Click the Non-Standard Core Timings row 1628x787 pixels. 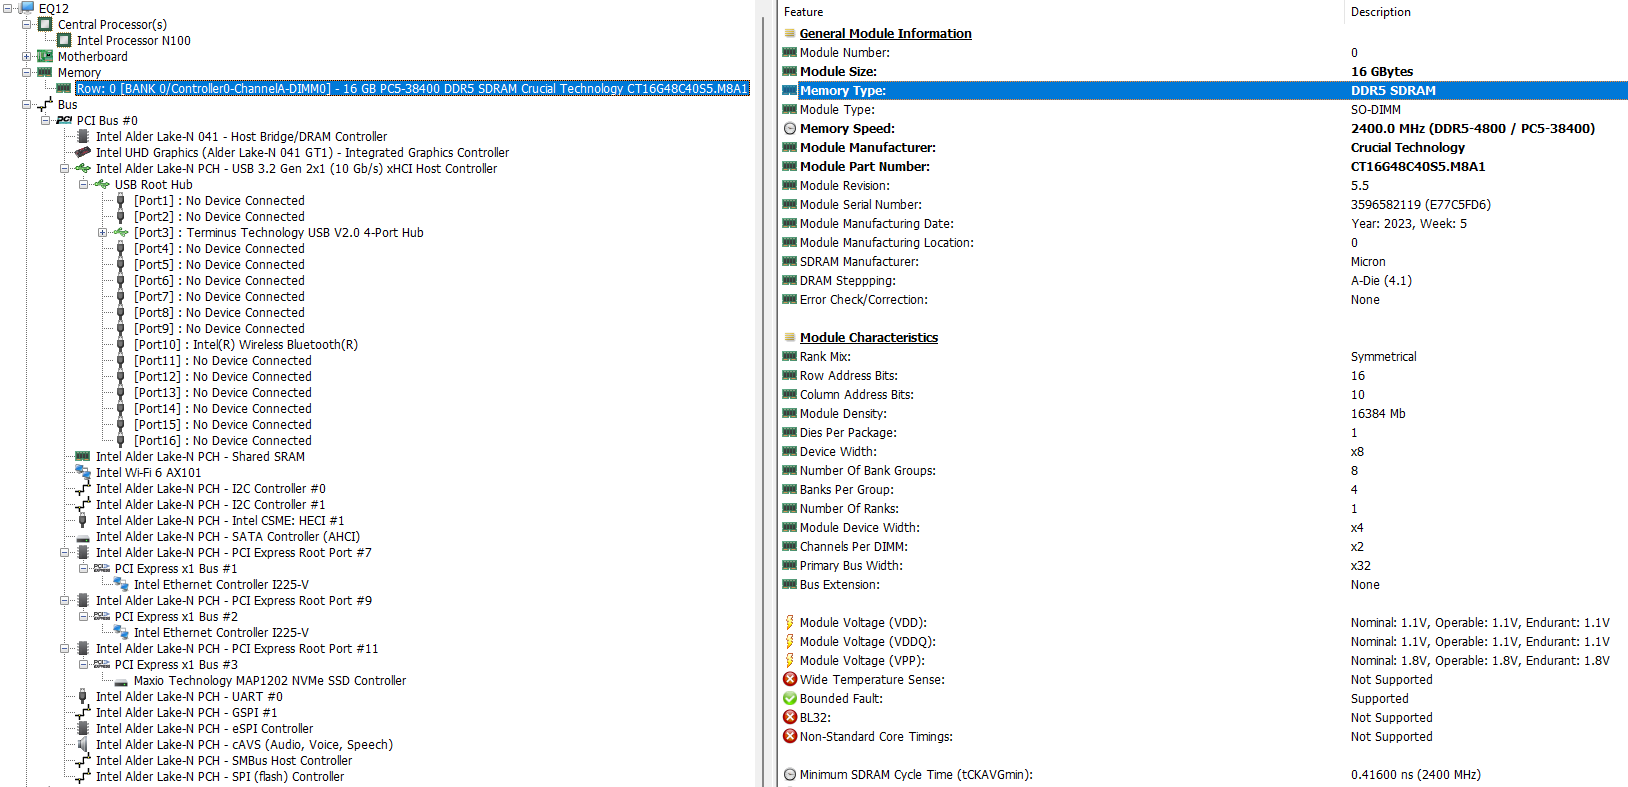click(1204, 736)
